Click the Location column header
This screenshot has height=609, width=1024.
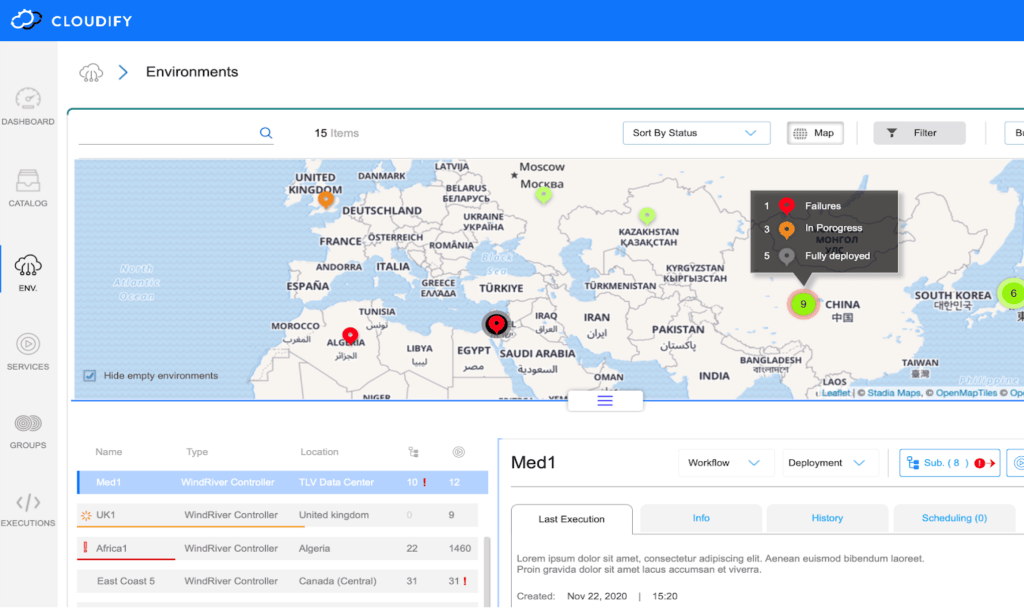click(319, 452)
